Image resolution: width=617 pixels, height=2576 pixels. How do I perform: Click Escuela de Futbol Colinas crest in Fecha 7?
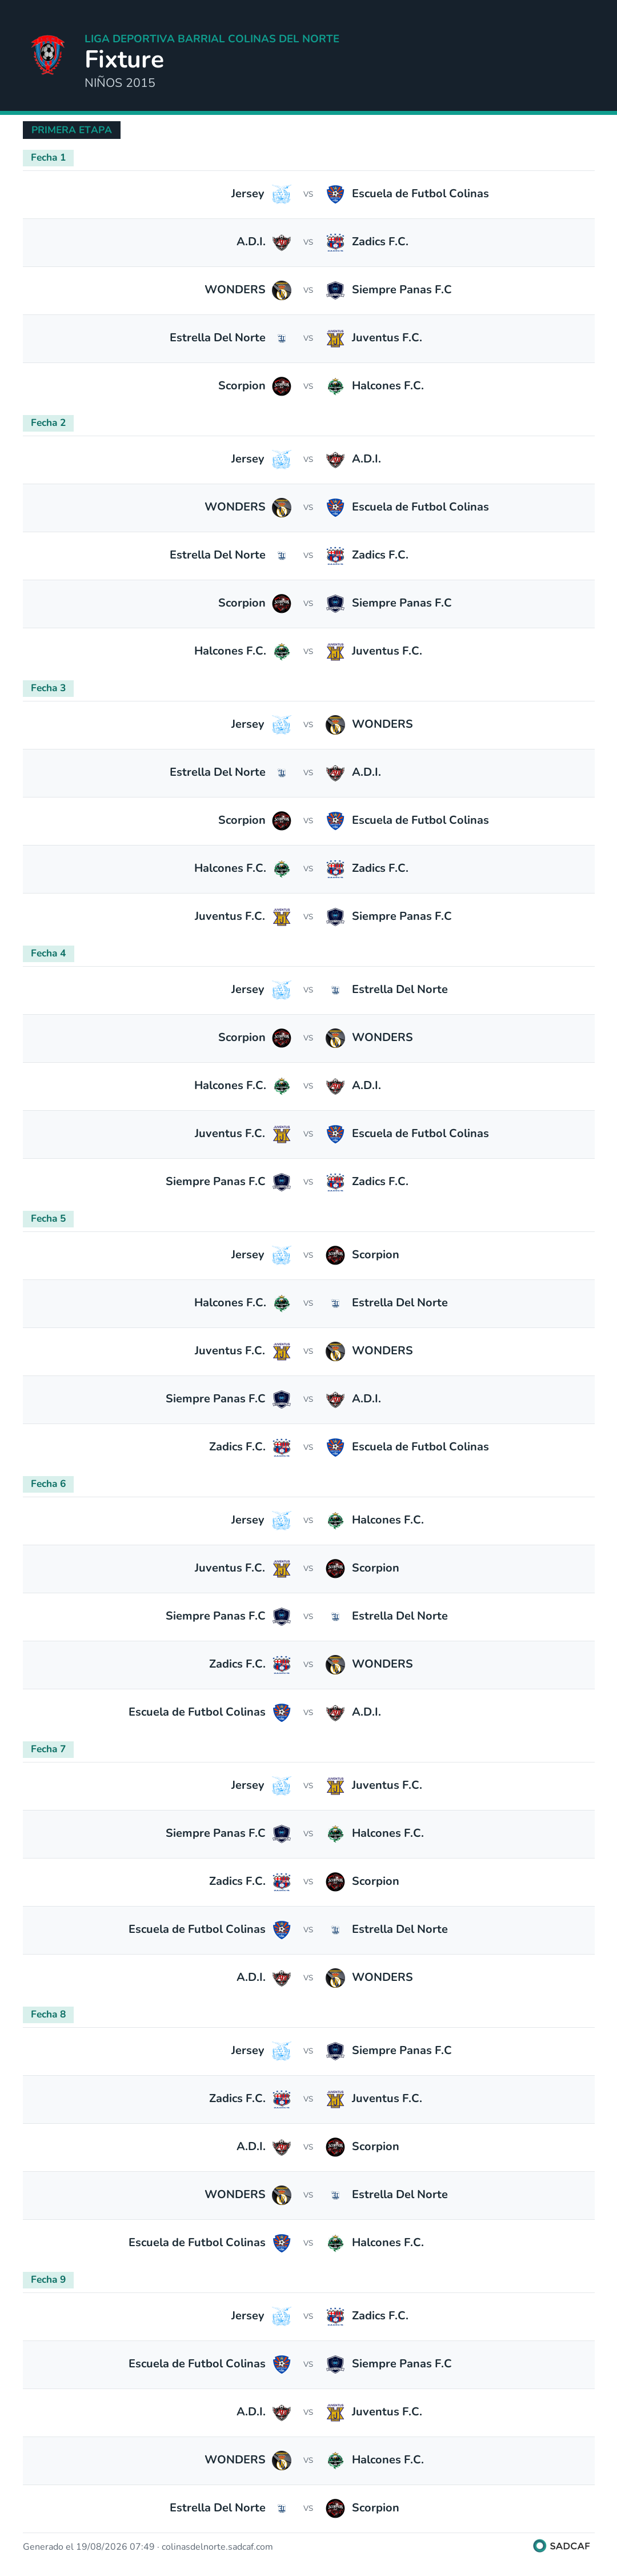pos(282,1929)
